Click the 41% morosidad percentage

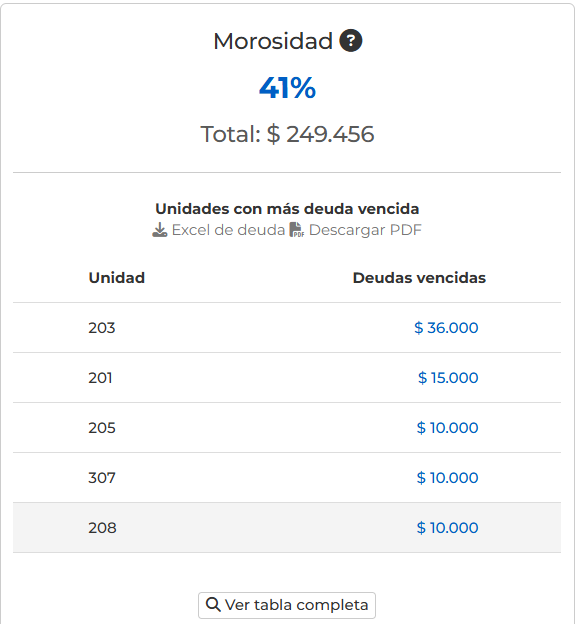pos(287,88)
